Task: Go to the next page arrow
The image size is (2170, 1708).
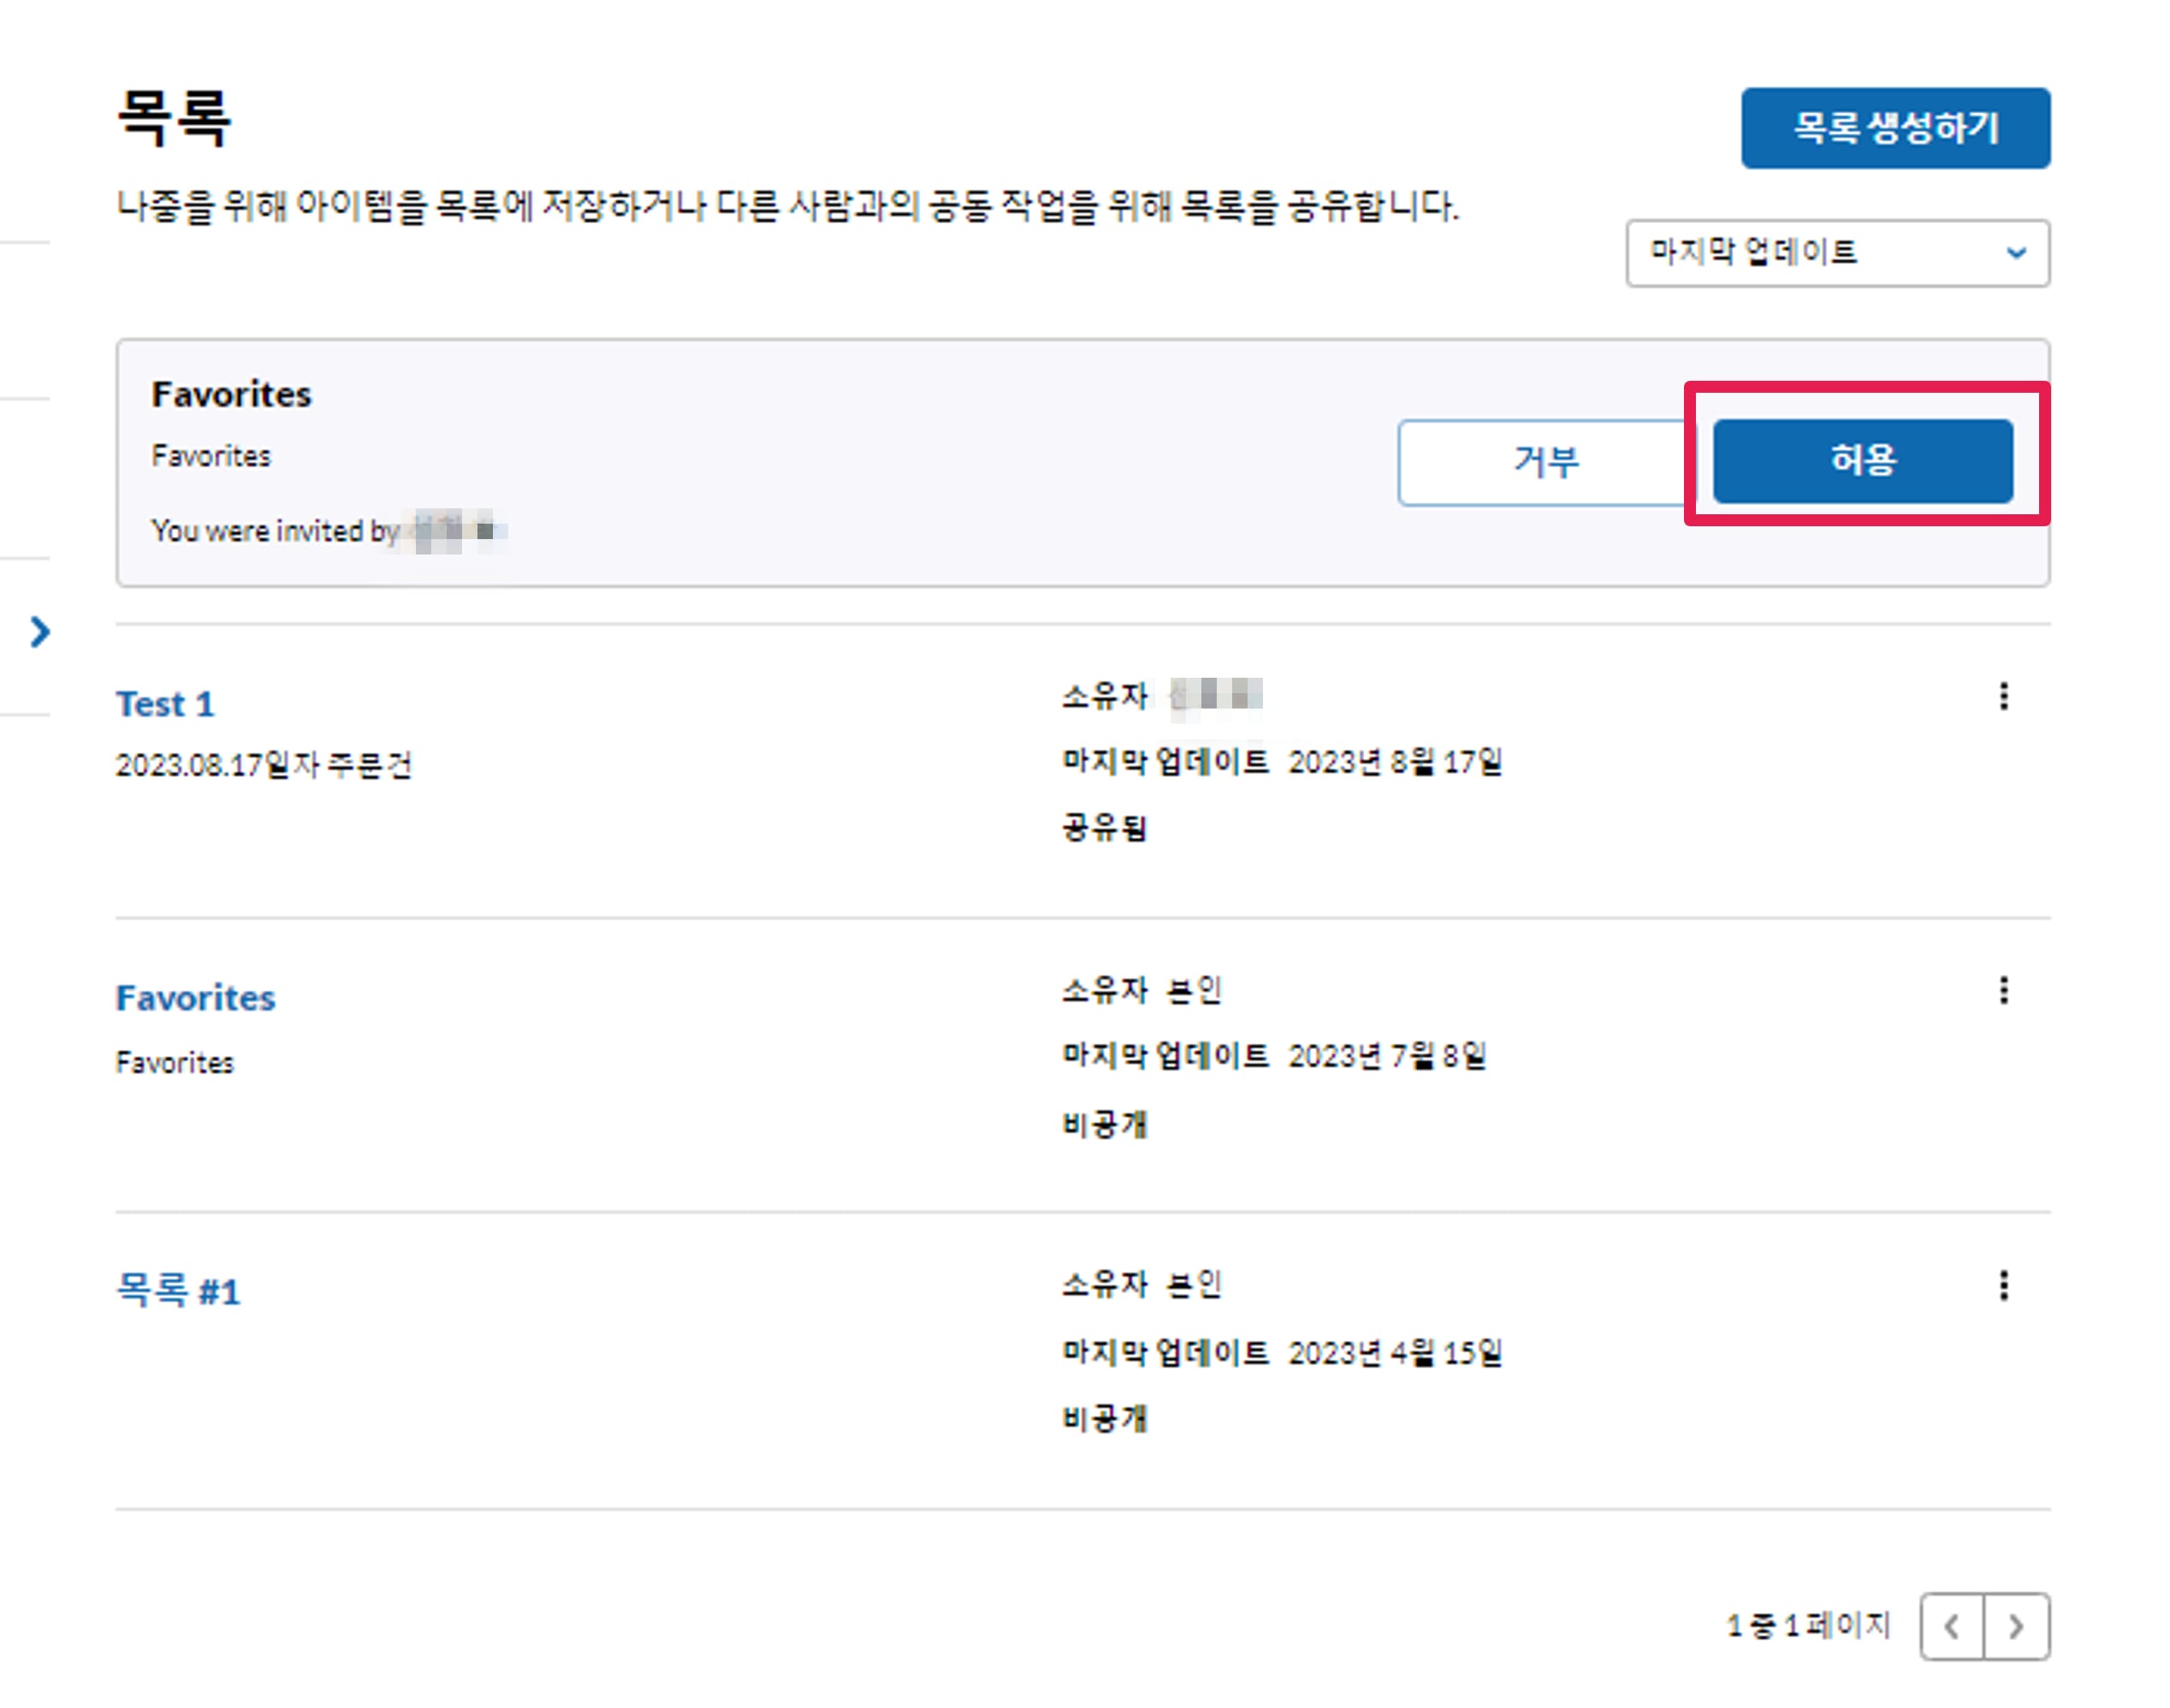Action: pos(2016,1627)
